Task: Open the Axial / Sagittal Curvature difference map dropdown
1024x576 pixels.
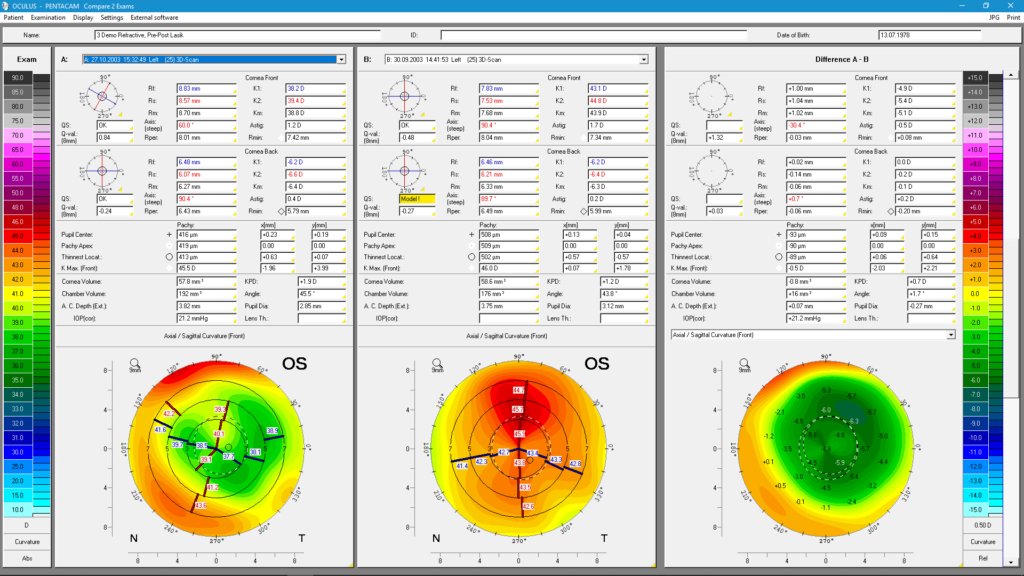Action: 950,335
